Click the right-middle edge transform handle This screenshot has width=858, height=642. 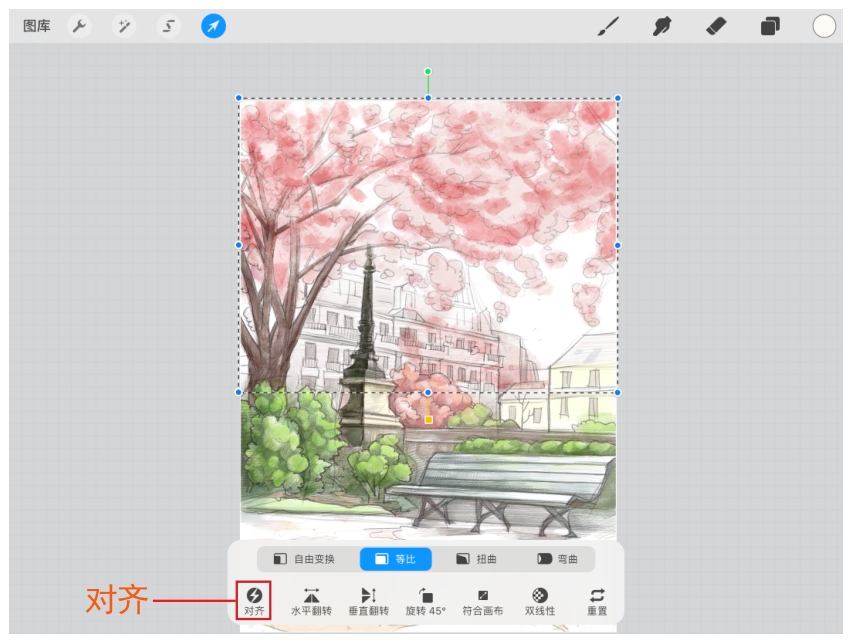(618, 245)
